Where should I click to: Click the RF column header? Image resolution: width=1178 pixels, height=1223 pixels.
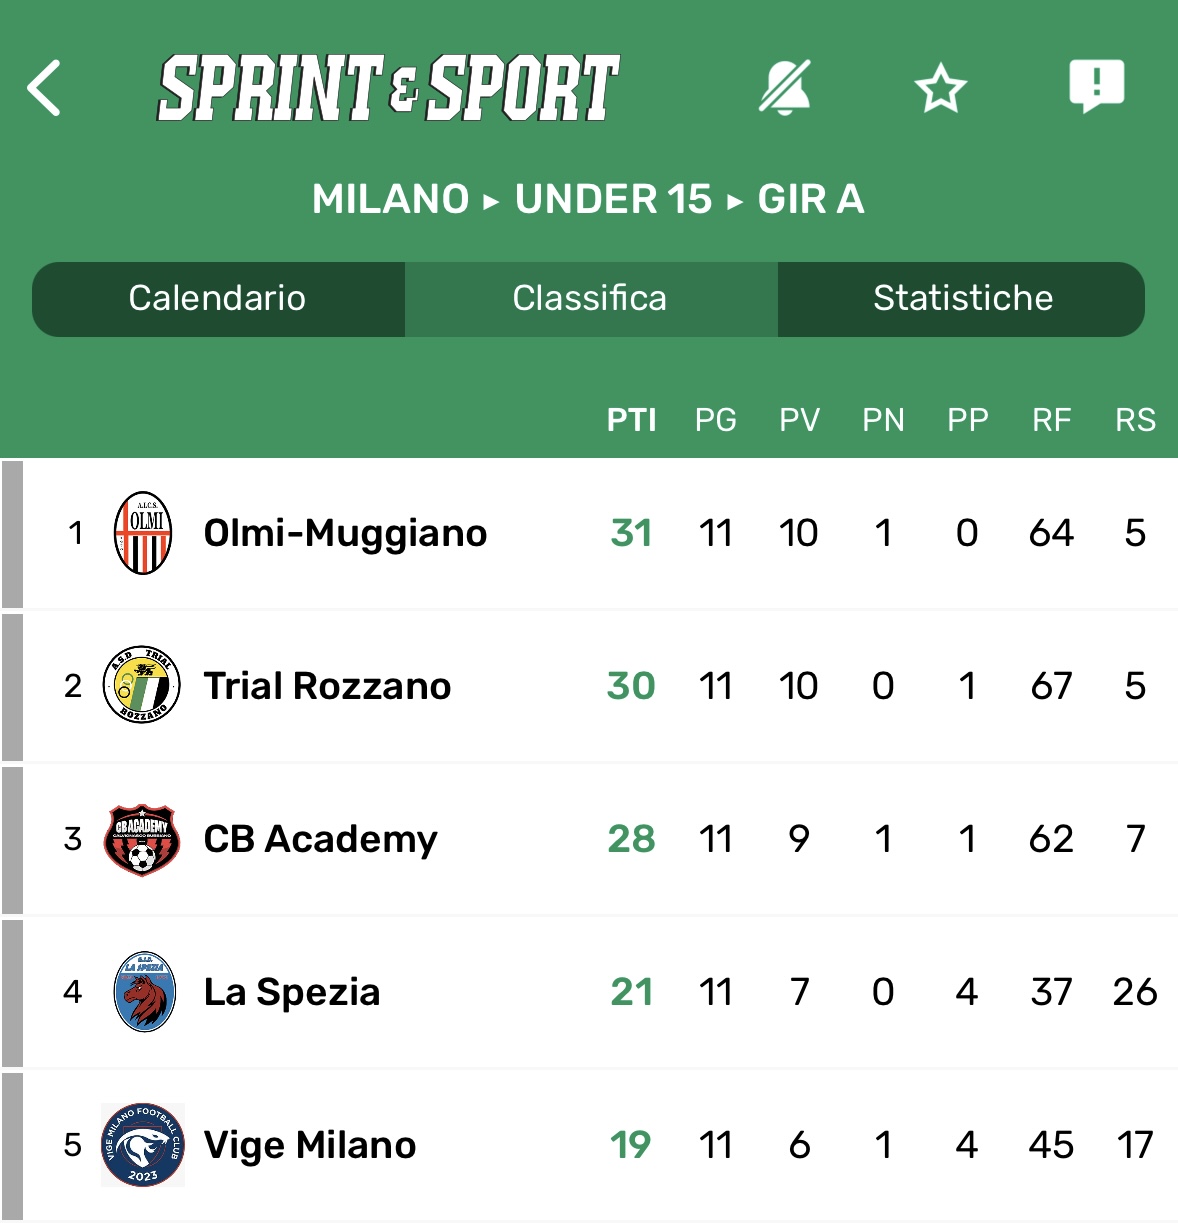[x=1051, y=420]
